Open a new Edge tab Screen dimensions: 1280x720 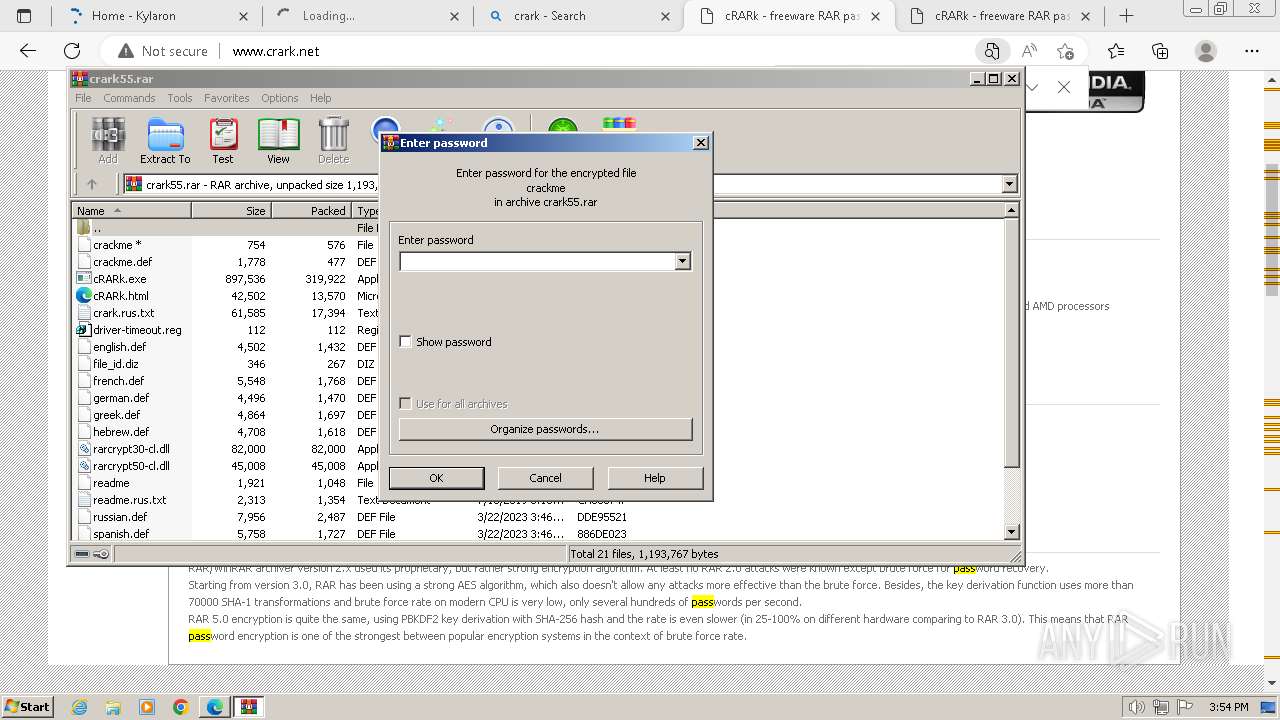[x=1126, y=16]
